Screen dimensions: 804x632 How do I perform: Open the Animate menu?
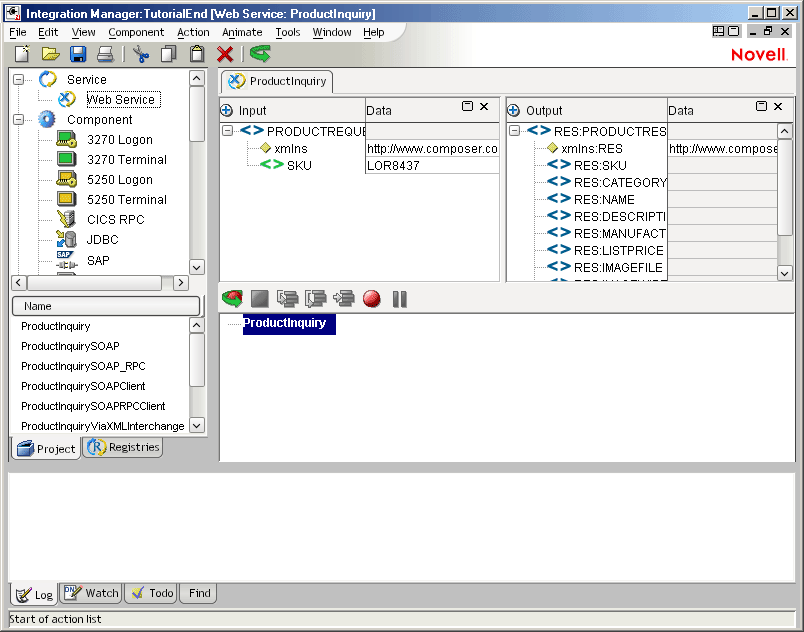tap(242, 32)
